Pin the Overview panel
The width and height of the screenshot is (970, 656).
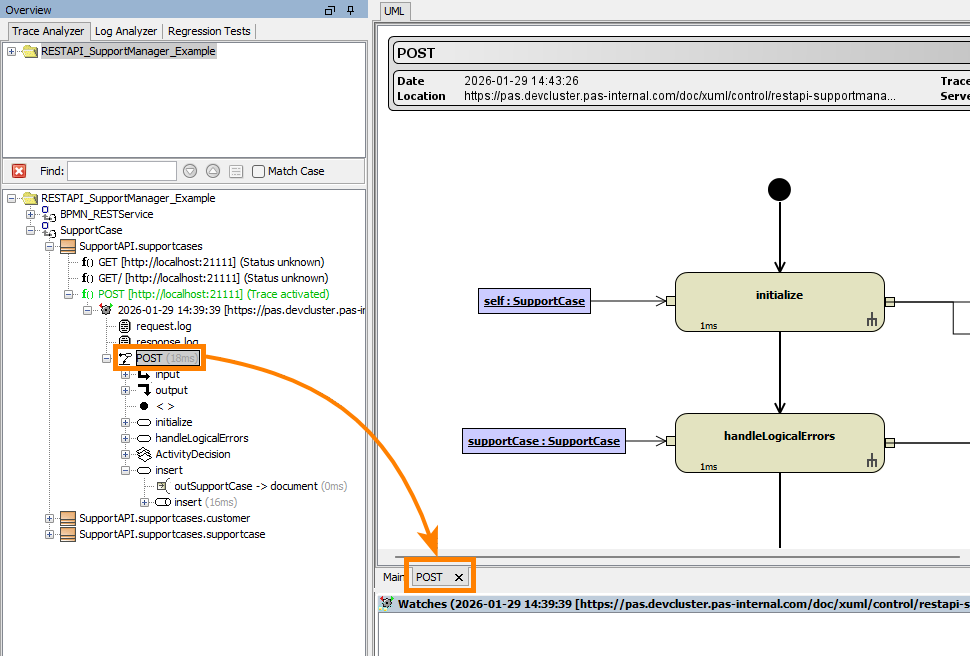click(350, 10)
